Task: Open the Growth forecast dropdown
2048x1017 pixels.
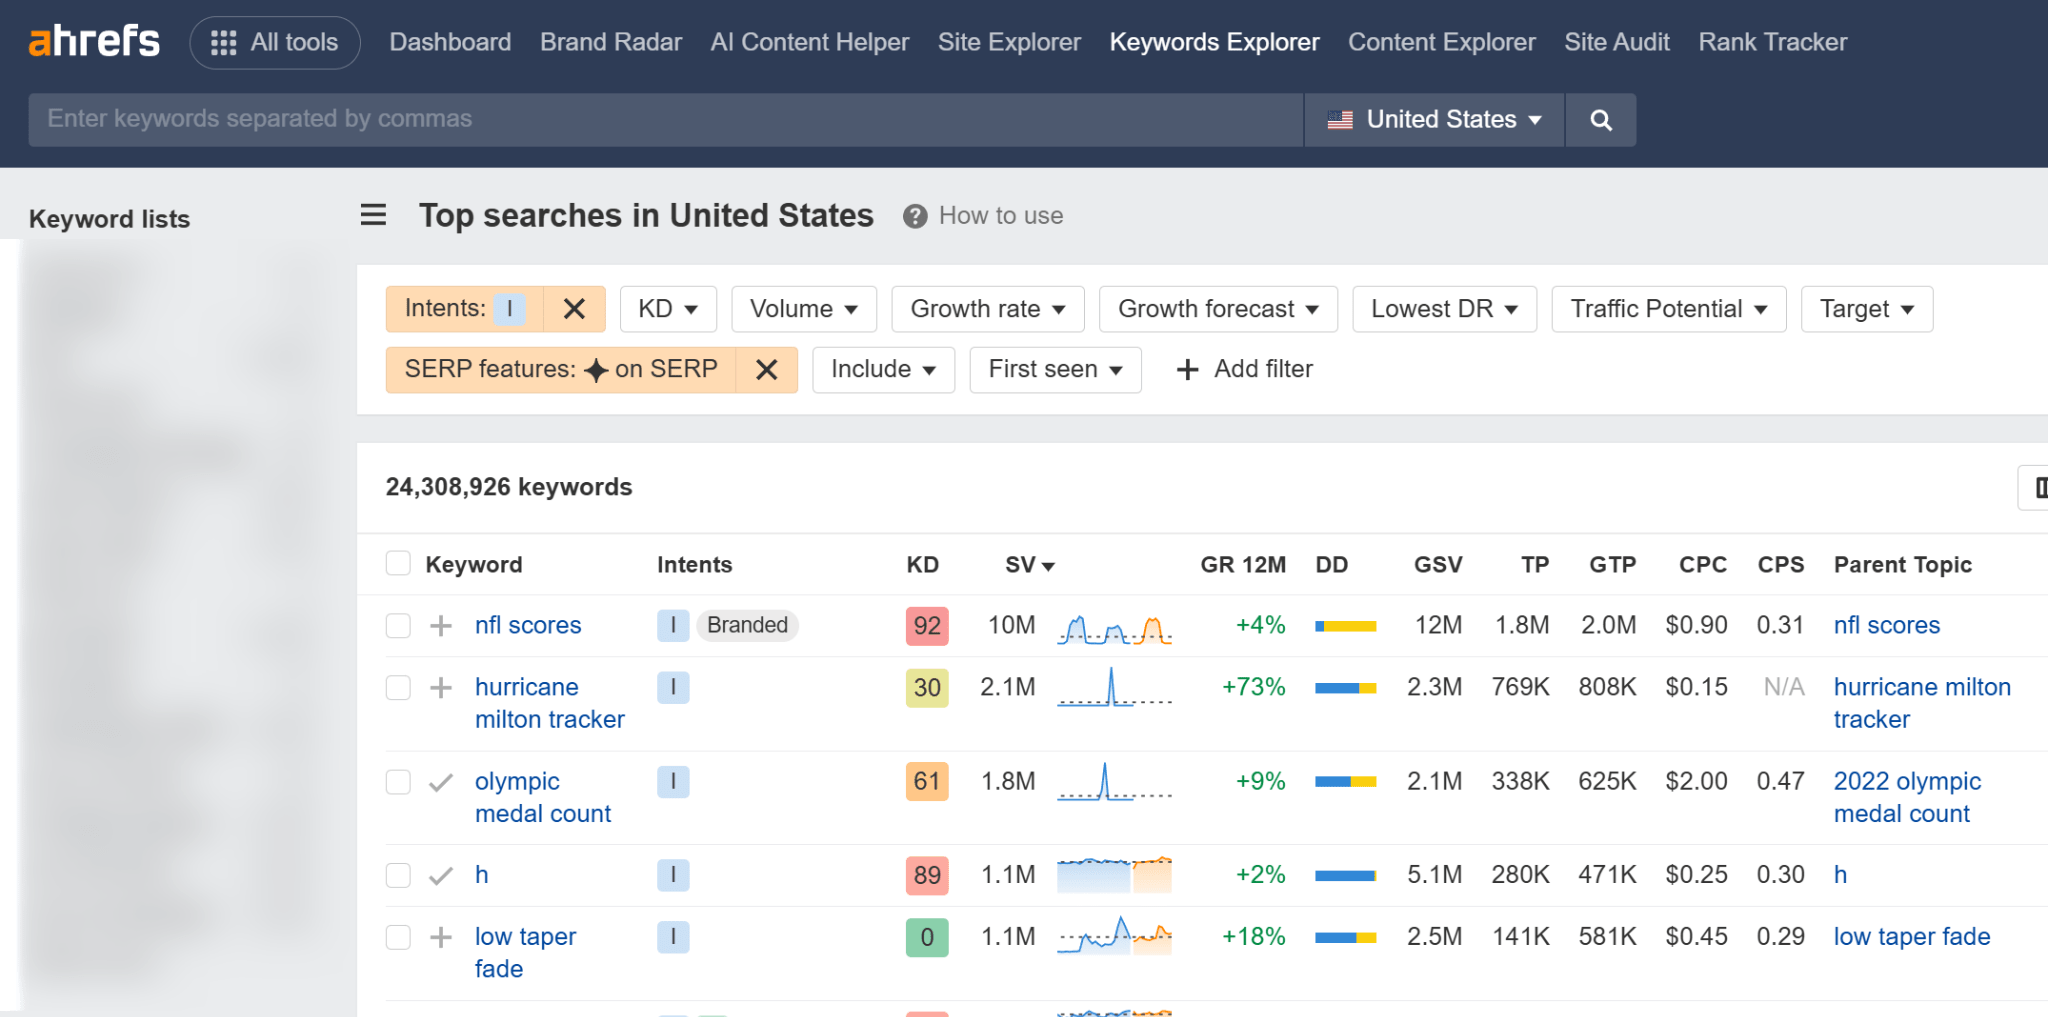Action: (x=1217, y=308)
